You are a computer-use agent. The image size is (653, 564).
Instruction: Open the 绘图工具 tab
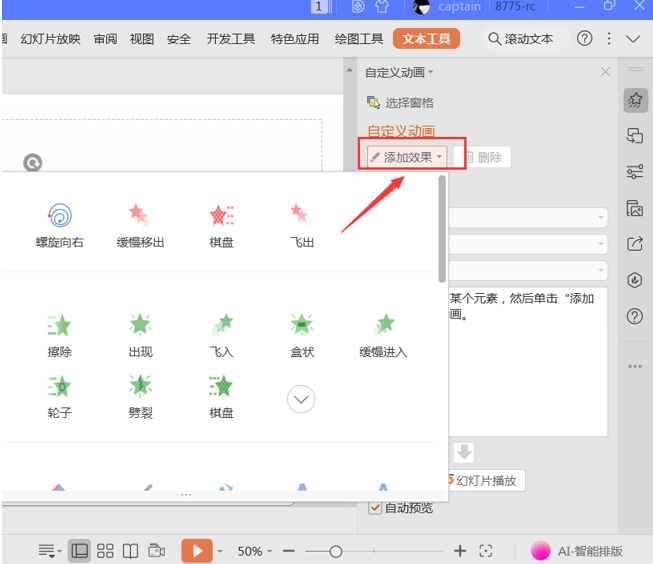(x=359, y=39)
